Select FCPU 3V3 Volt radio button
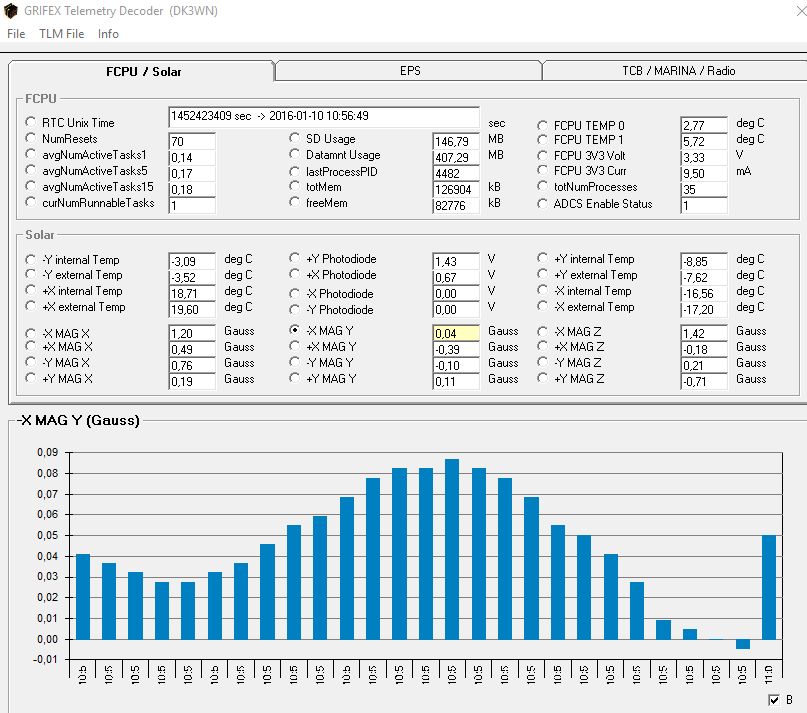This screenshot has height=713, width=807. [x=542, y=155]
